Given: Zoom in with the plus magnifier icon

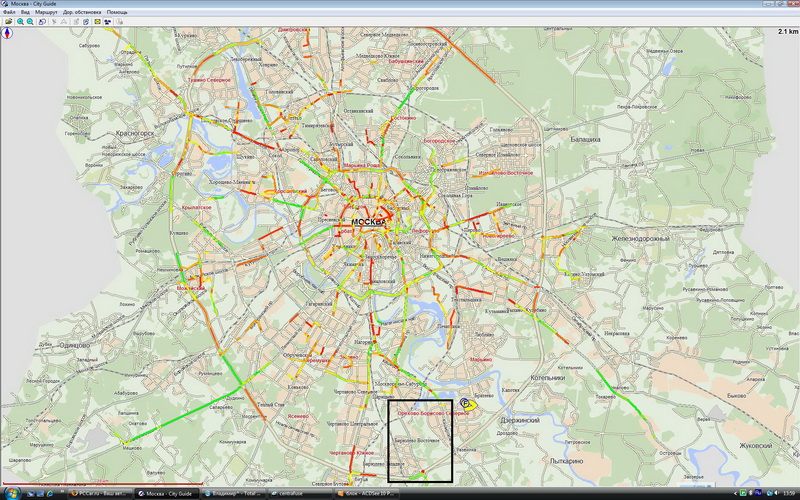Looking at the screenshot, I should (x=19, y=20).
